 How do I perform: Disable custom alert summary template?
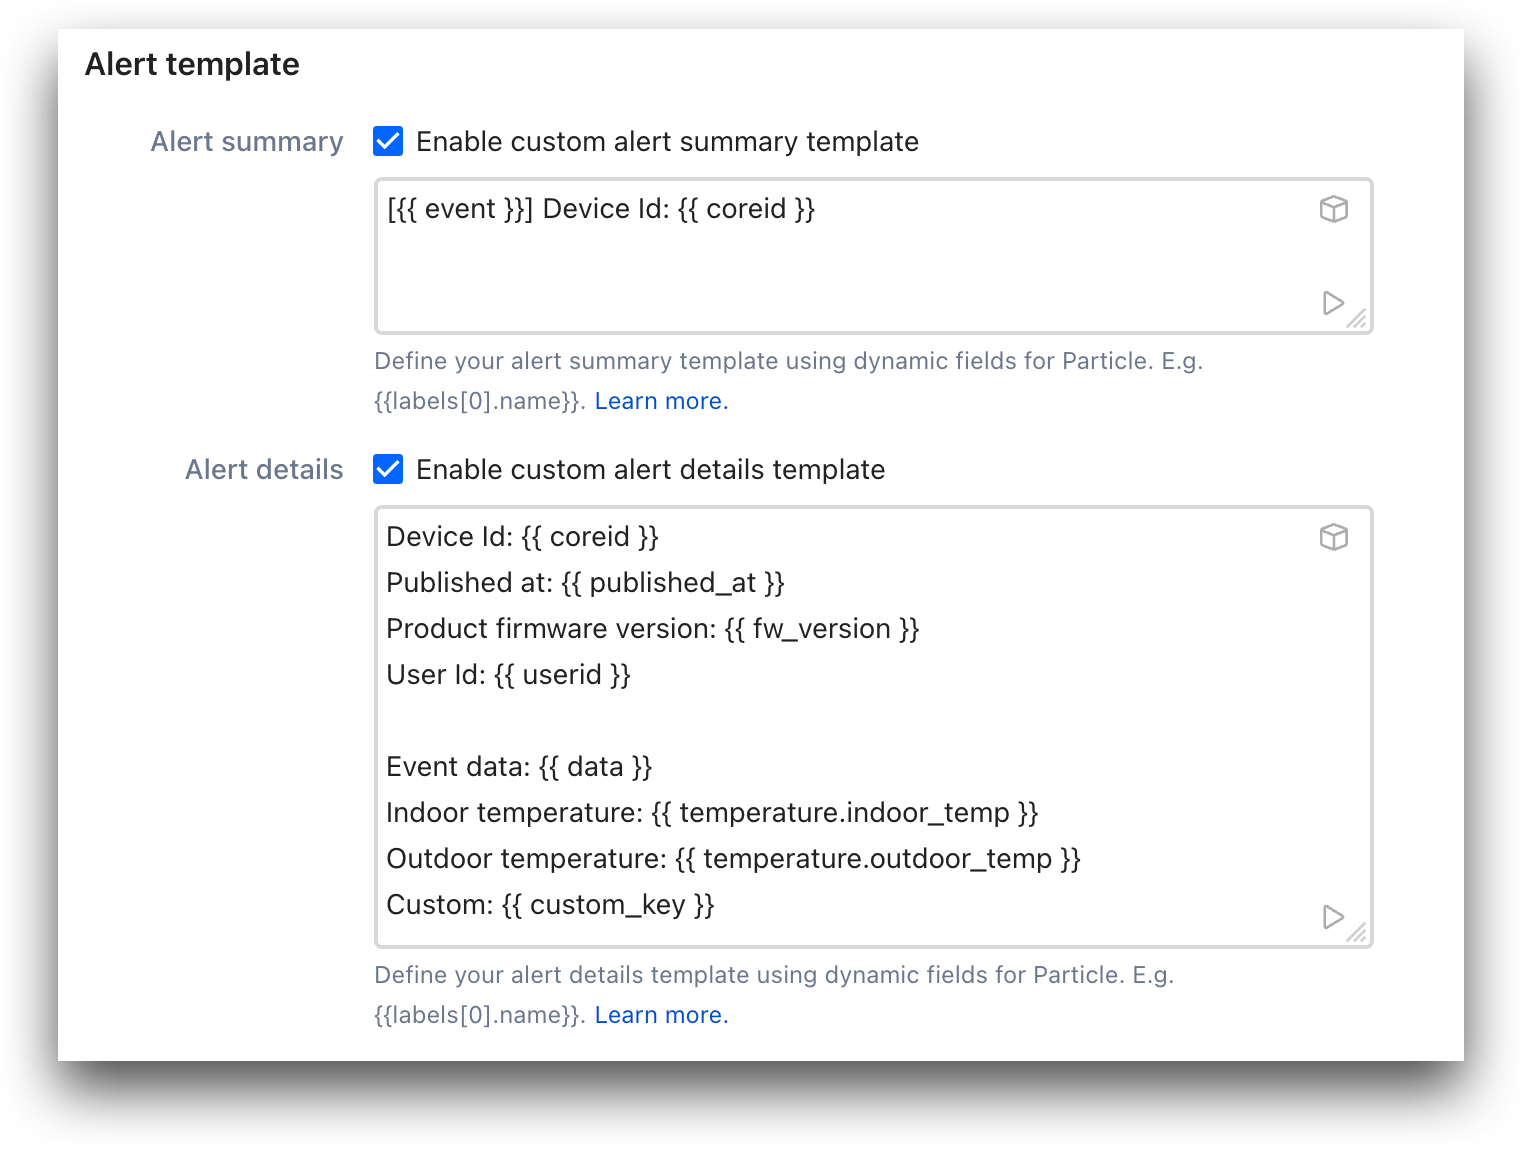pyautogui.click(x=388, y=142)
